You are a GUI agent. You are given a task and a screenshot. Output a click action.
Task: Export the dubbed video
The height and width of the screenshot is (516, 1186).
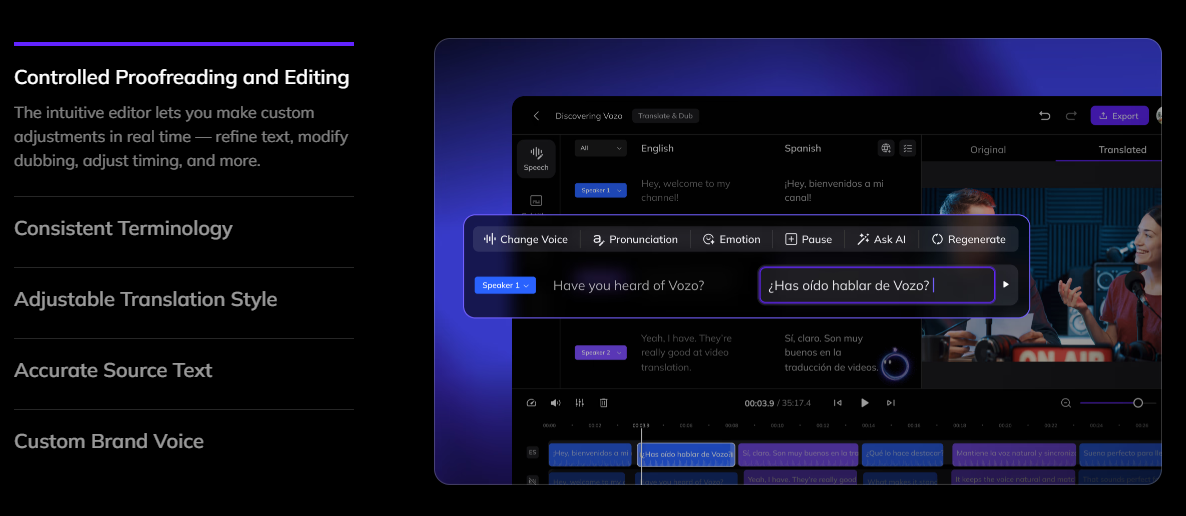point(1119,116)
